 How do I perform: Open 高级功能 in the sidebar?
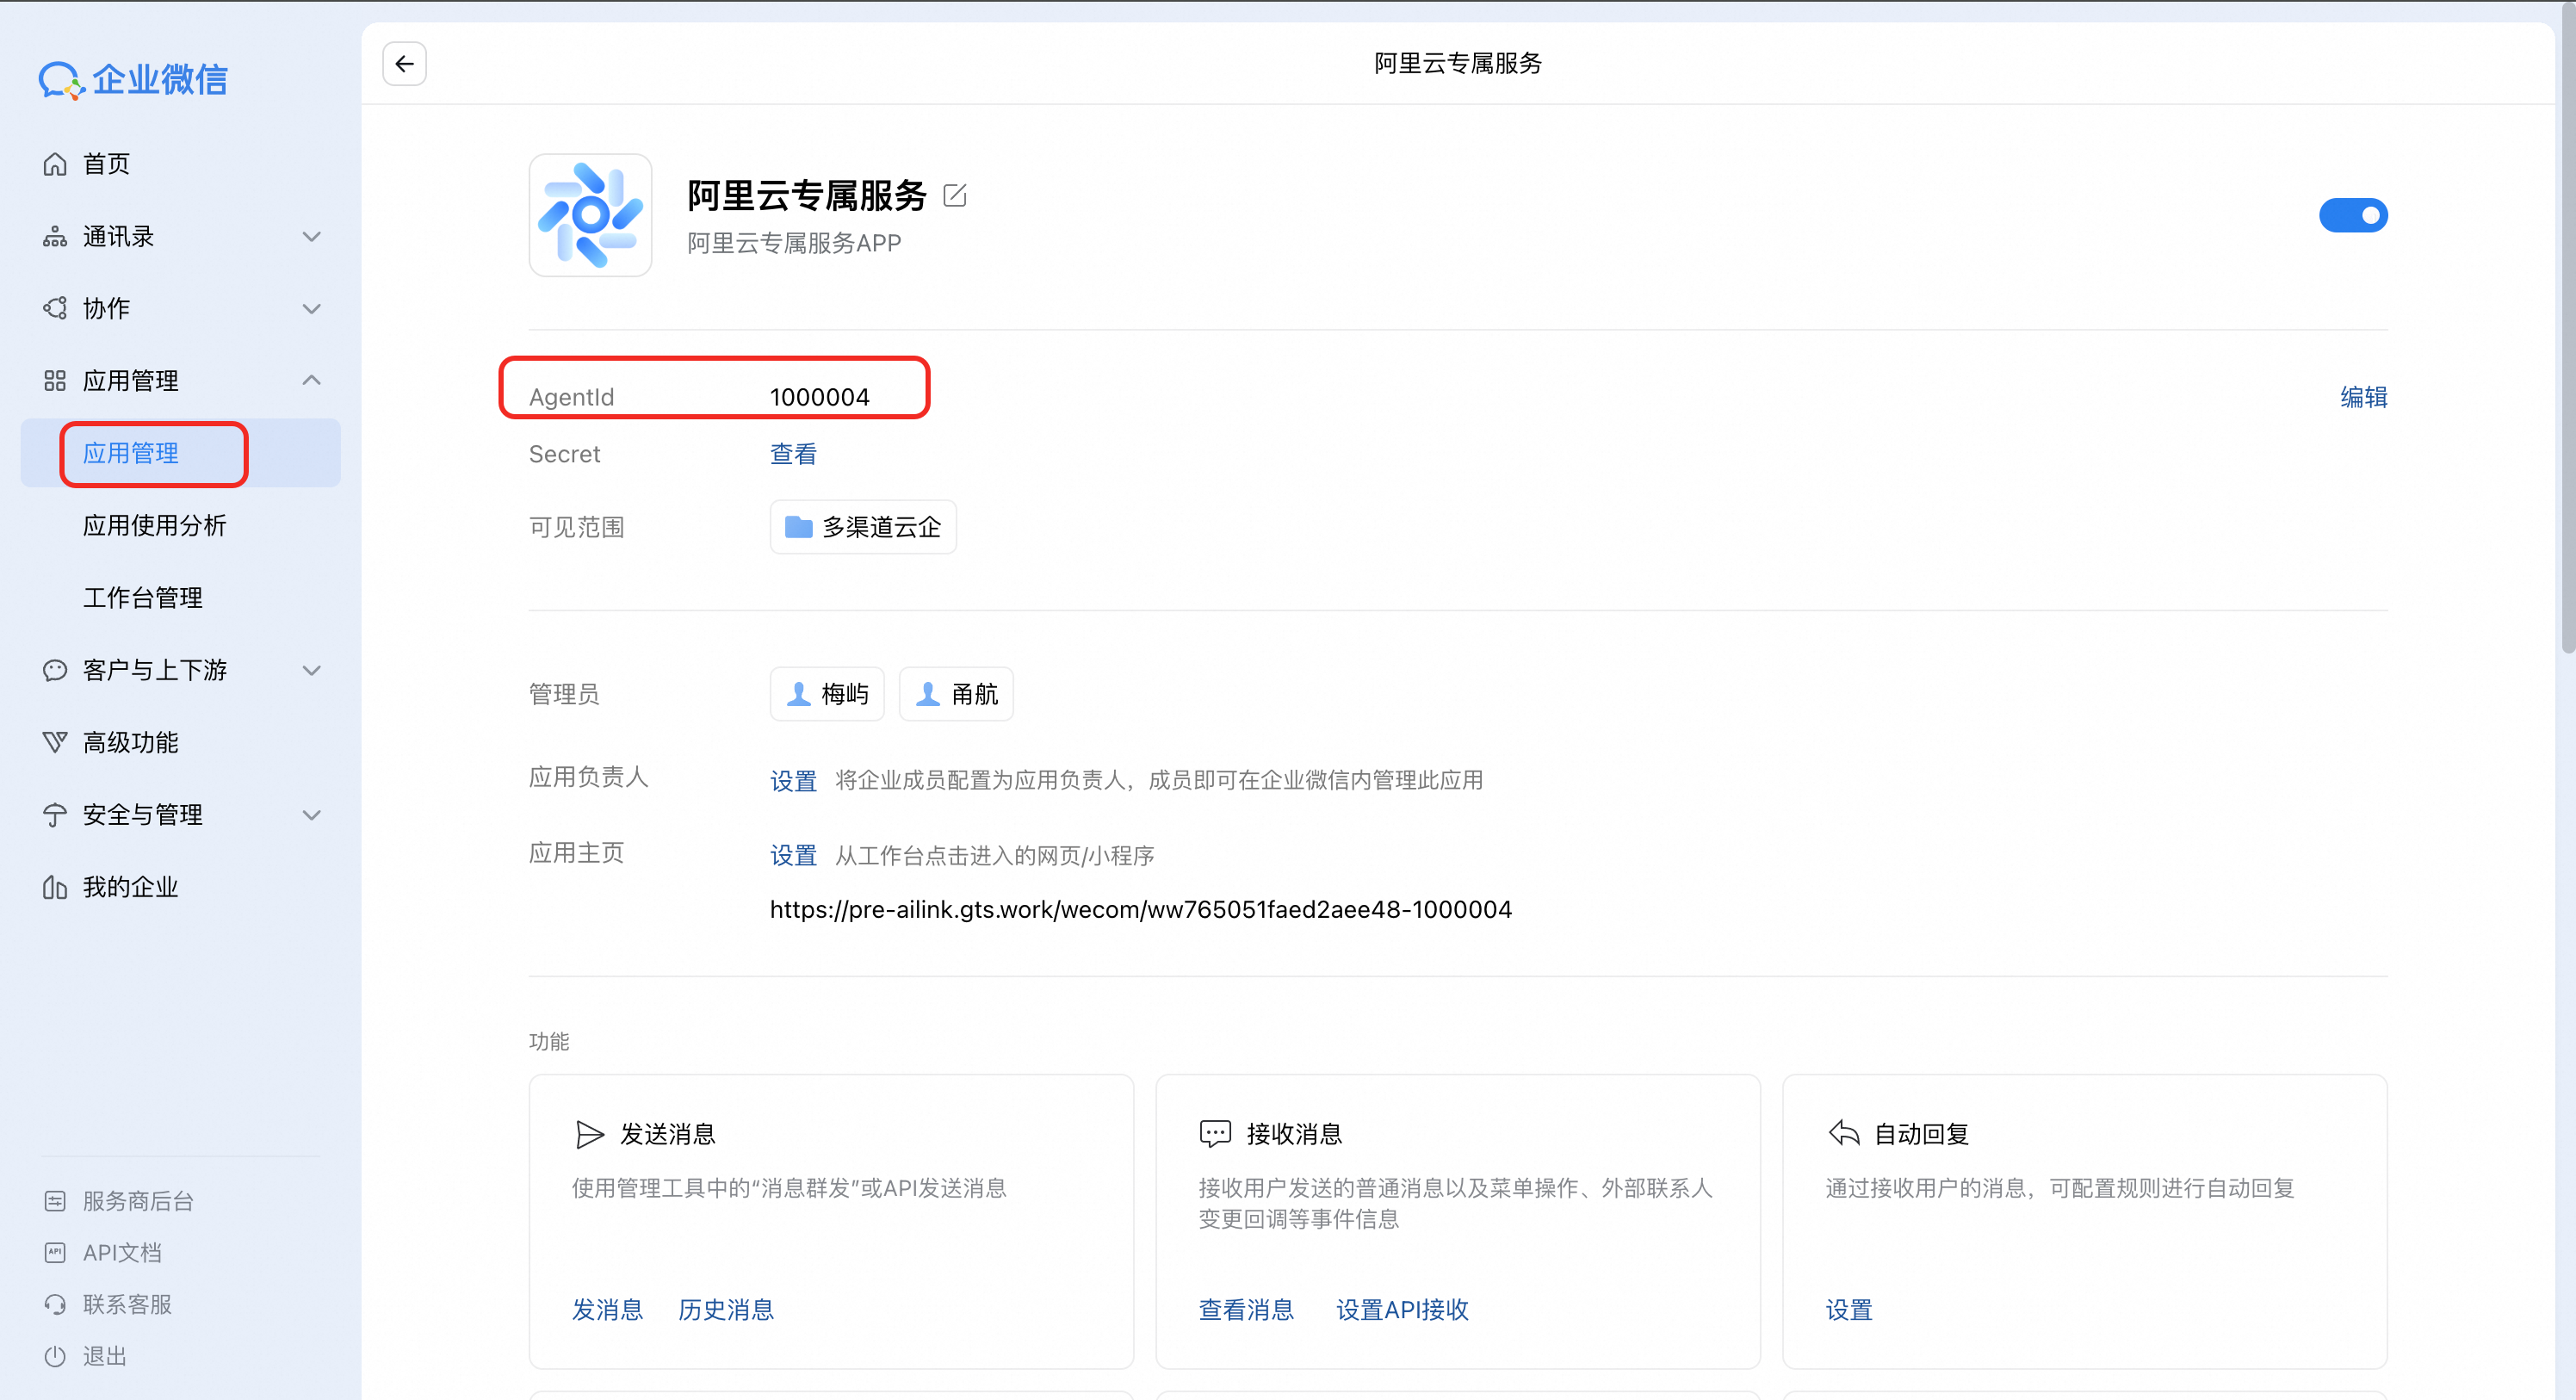[130, 742]
